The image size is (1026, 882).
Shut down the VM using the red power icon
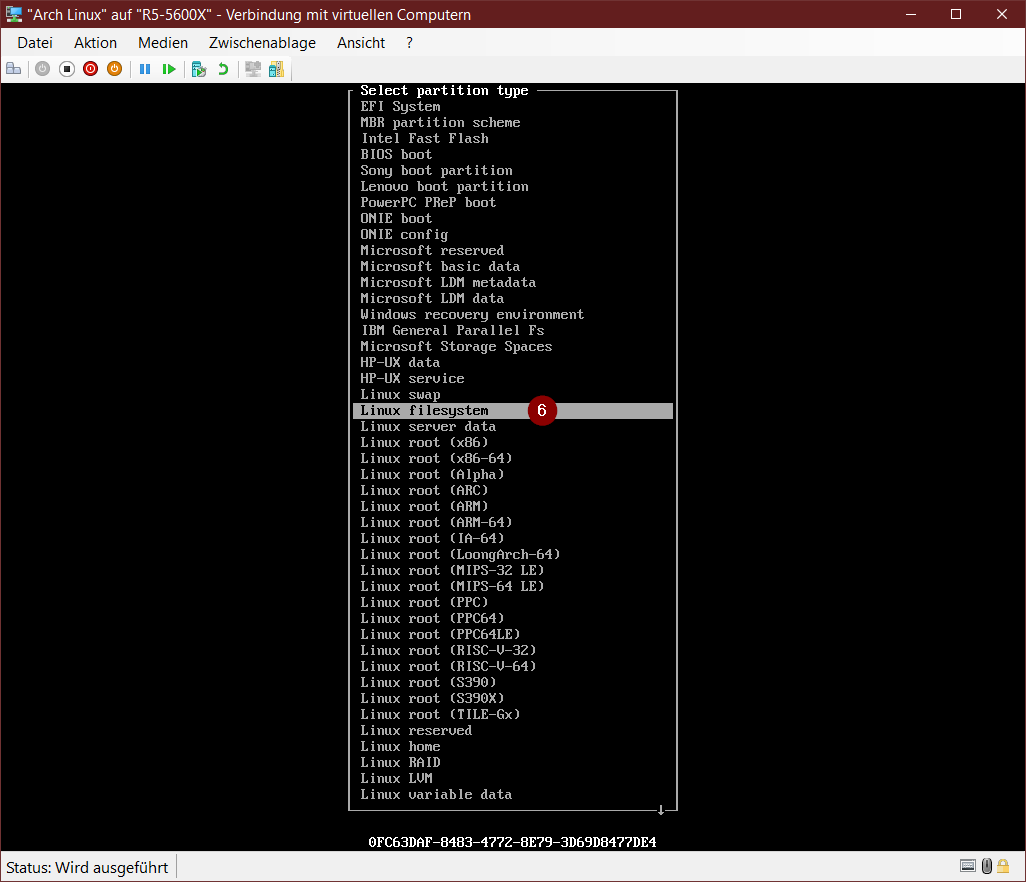coord(90,69)
